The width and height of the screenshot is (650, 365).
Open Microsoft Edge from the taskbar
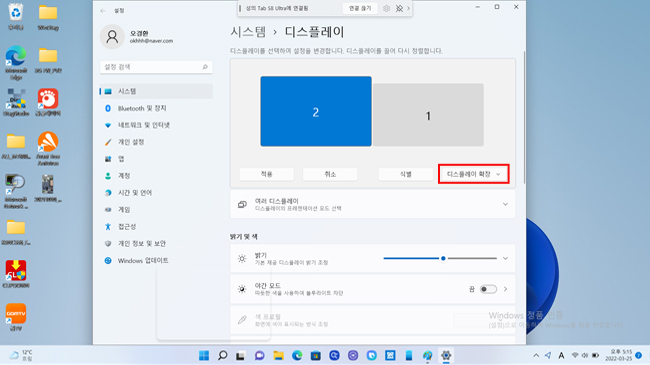(297, 355)
